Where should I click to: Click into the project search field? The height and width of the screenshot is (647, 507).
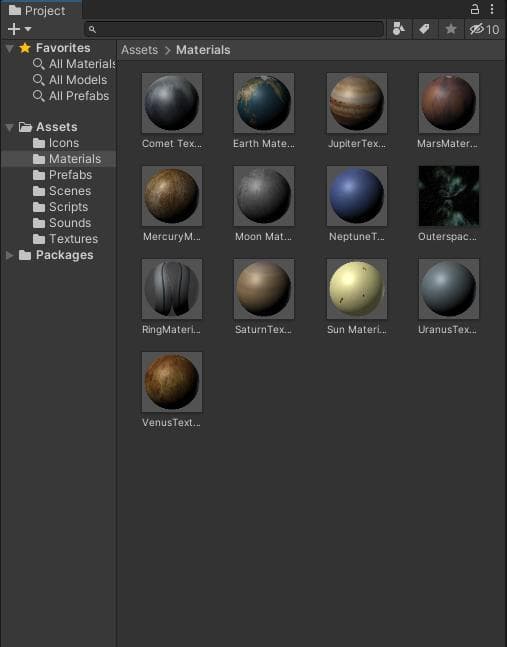[234, 29]
